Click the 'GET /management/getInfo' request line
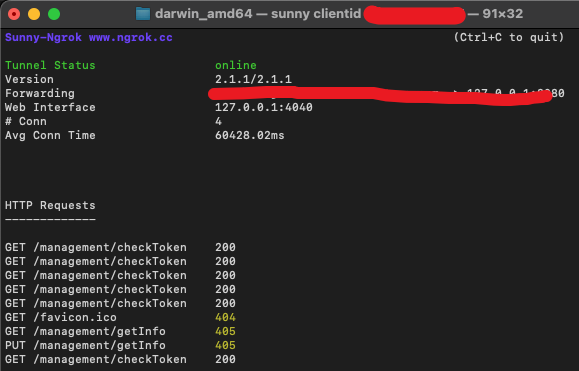Viewport: 579px width, 371px height. coord(85,332)
